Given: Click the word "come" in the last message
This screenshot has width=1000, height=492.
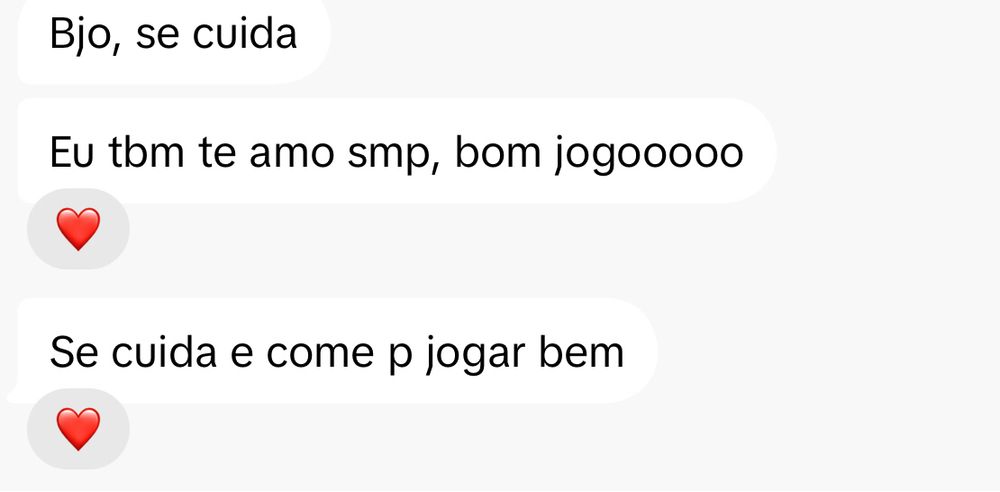Looking at the screenshot, I should coord(320,354).
